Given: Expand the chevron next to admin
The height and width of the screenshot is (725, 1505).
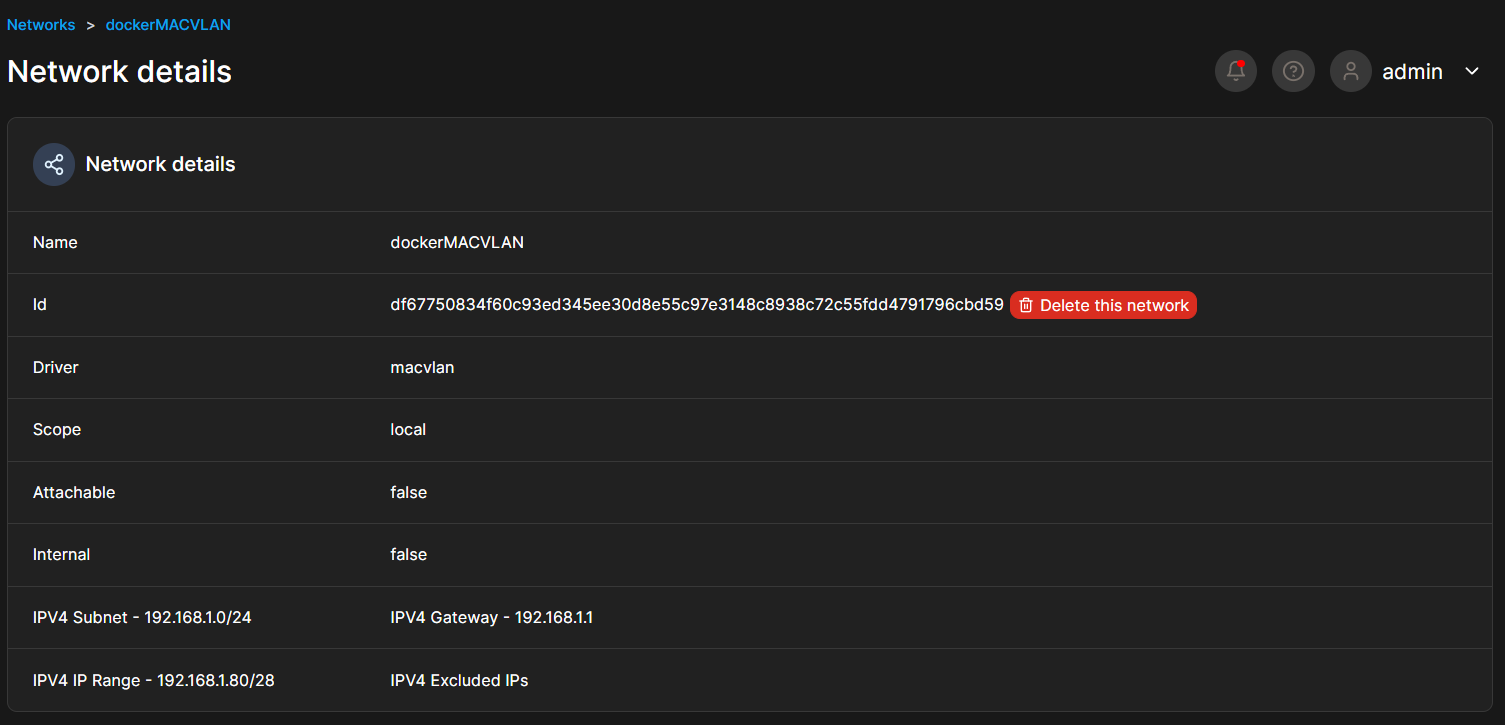Looking at the screenshot, I should click(1472, 72).
